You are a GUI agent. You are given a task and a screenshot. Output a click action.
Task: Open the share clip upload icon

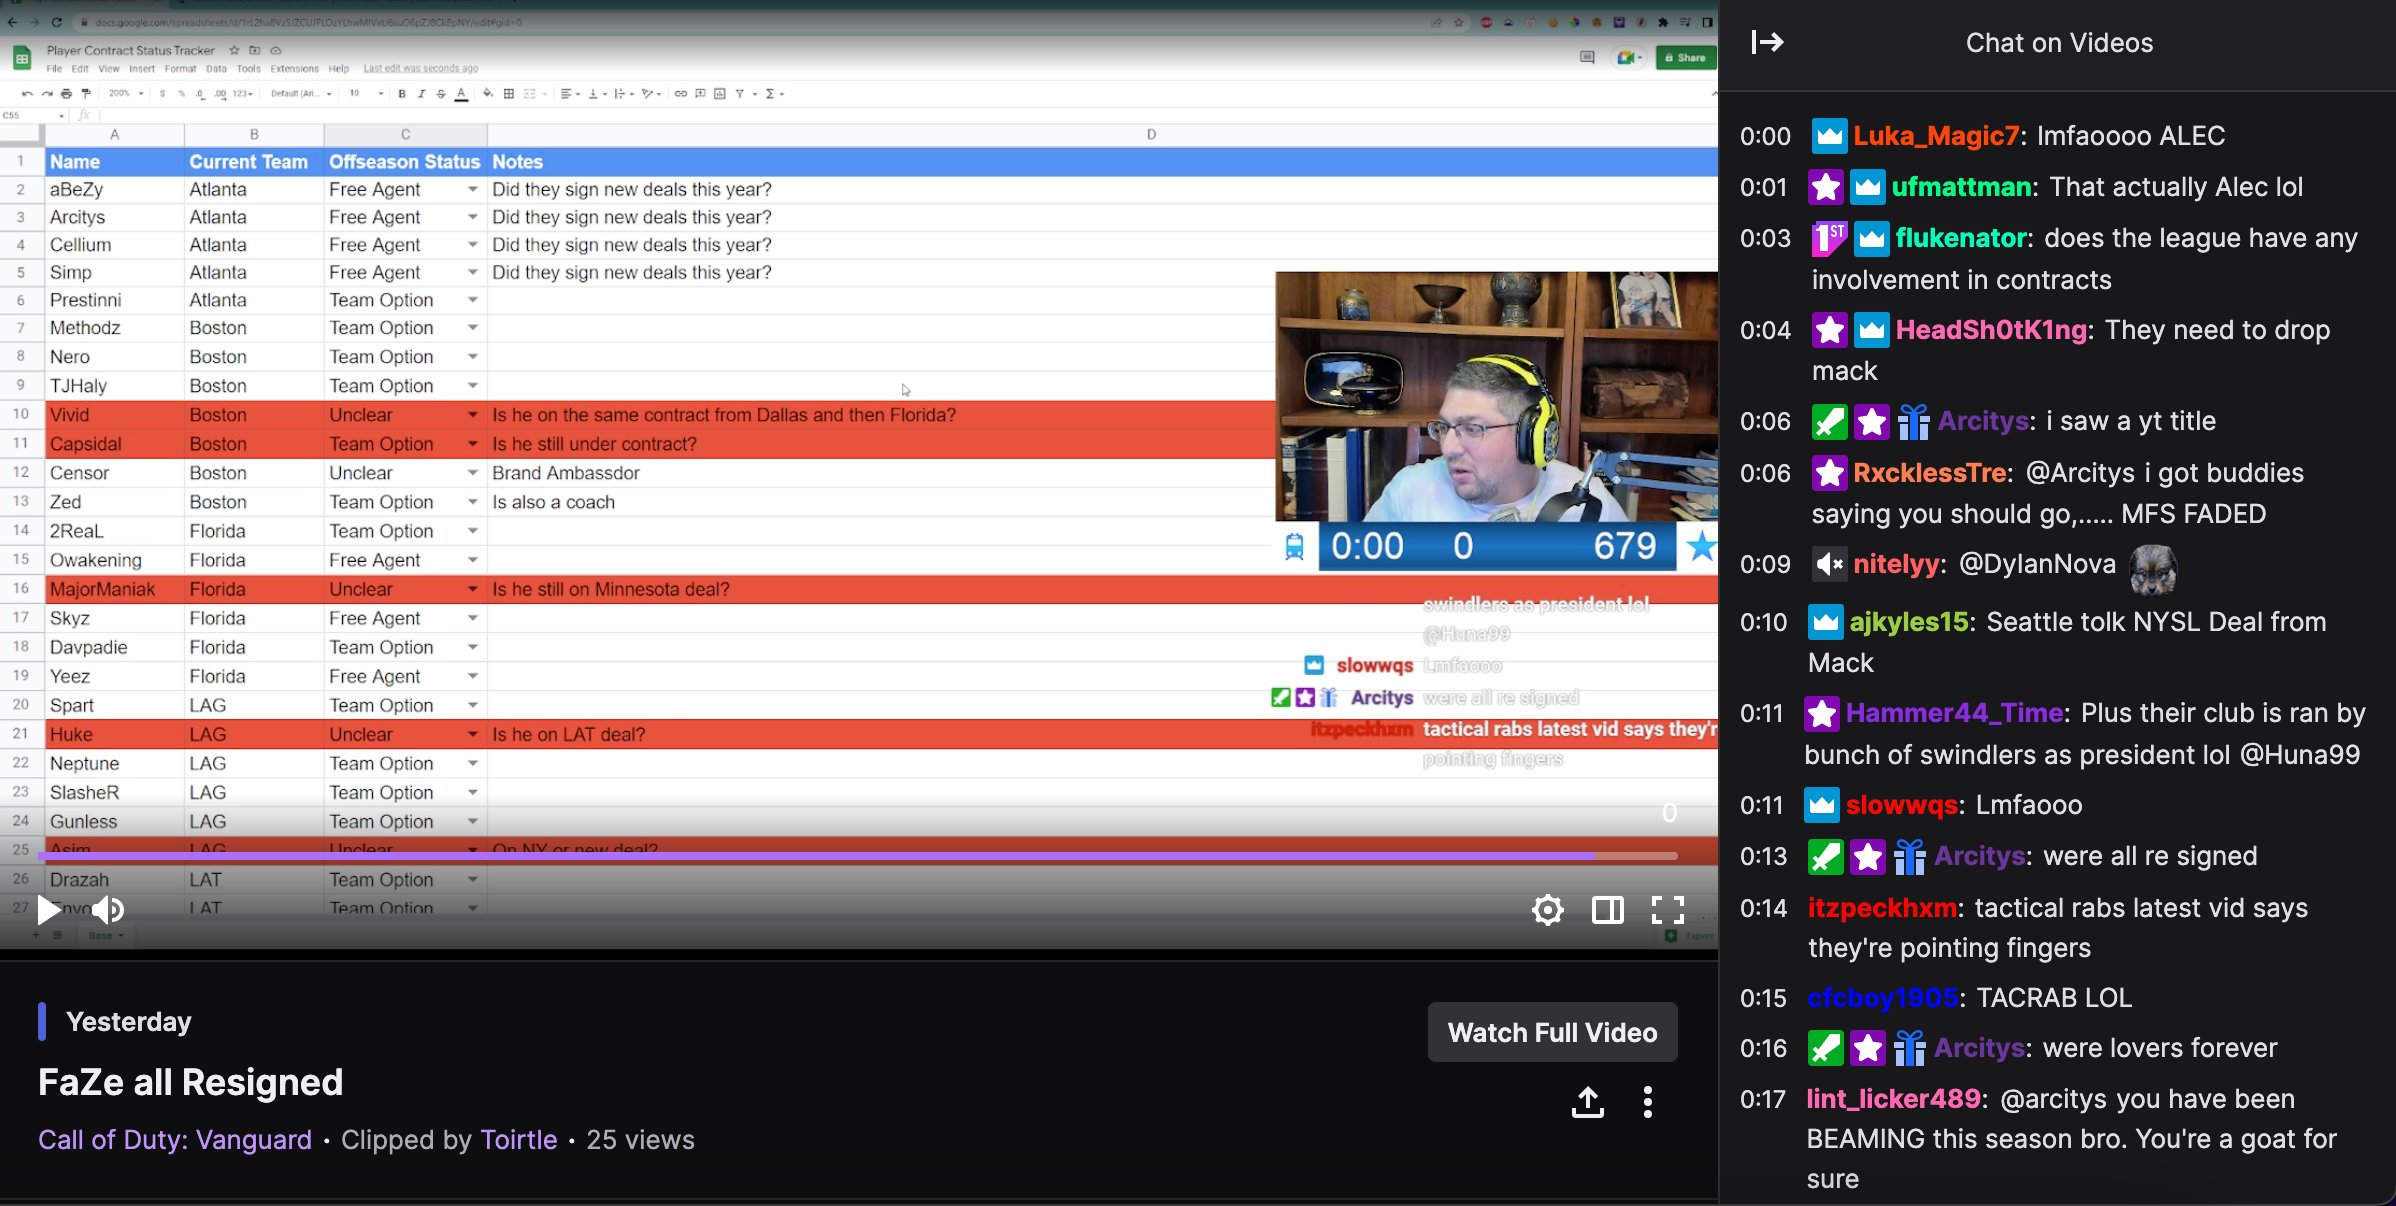(1588, 1102)
